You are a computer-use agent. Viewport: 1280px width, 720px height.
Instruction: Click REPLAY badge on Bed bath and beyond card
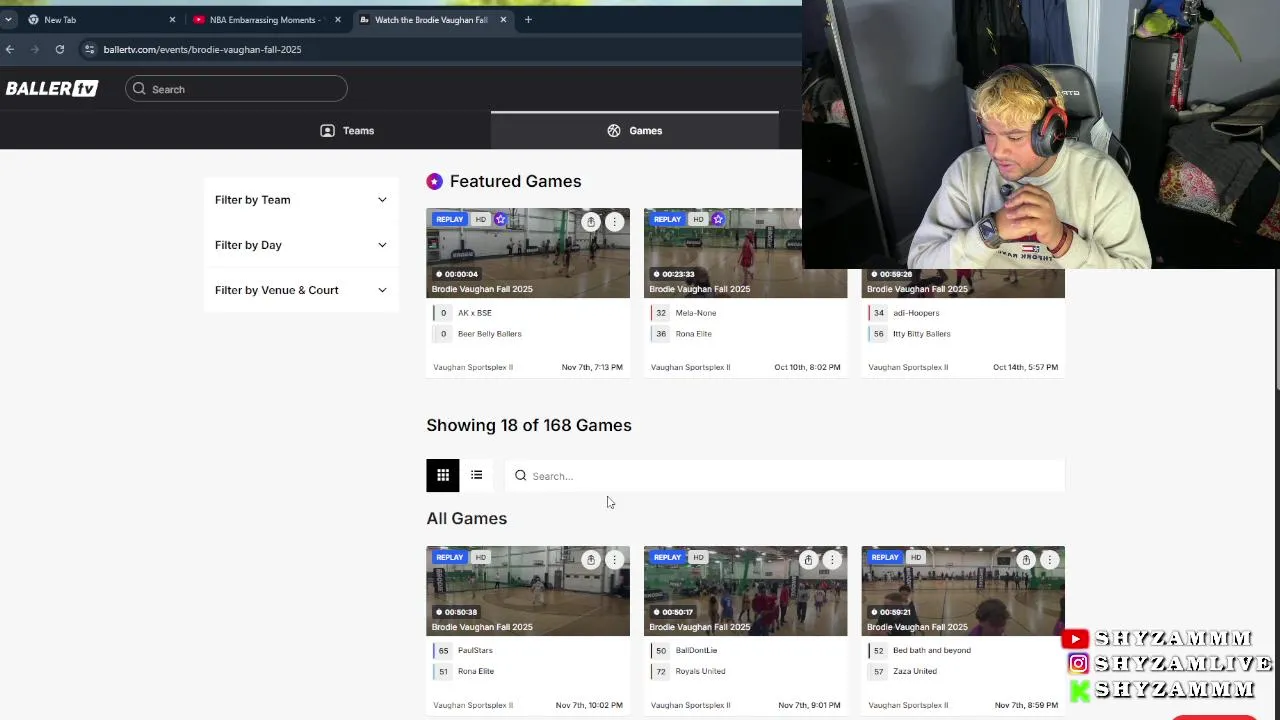tap(885, 557)
